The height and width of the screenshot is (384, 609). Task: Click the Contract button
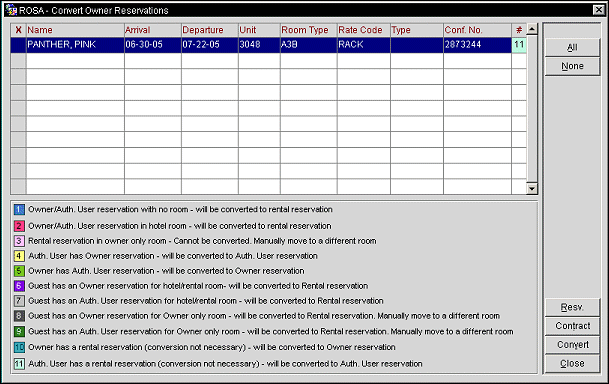[x=572, y=326]
